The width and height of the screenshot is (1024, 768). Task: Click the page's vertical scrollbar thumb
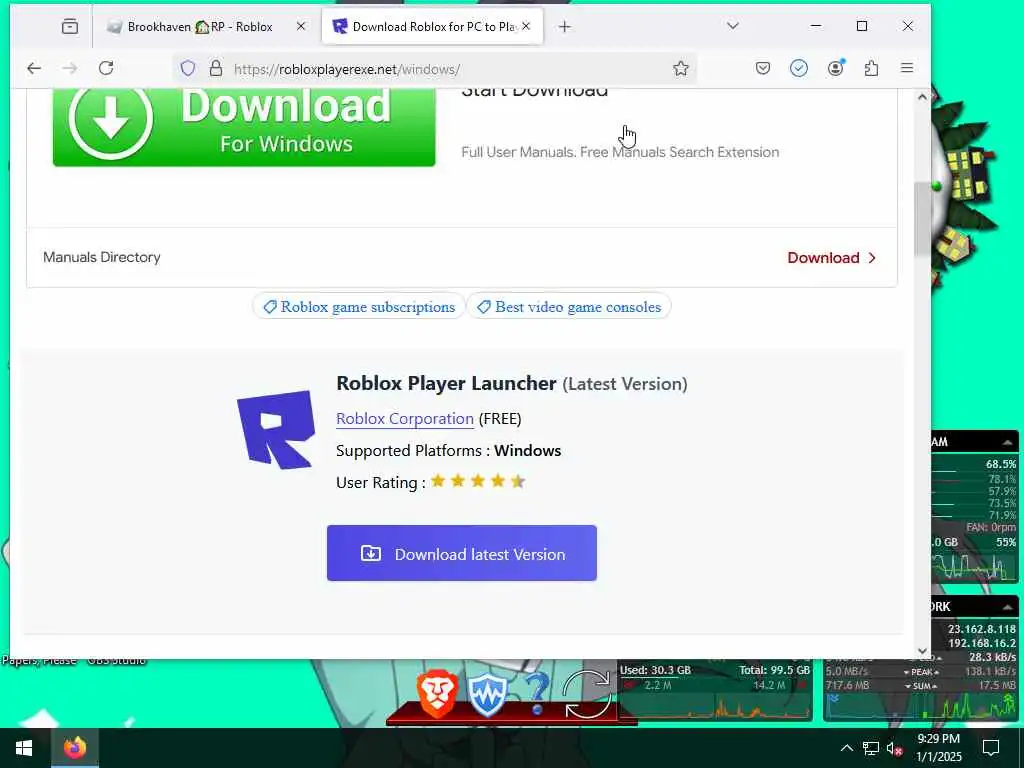pyautogui.click(x=922, y=219)
